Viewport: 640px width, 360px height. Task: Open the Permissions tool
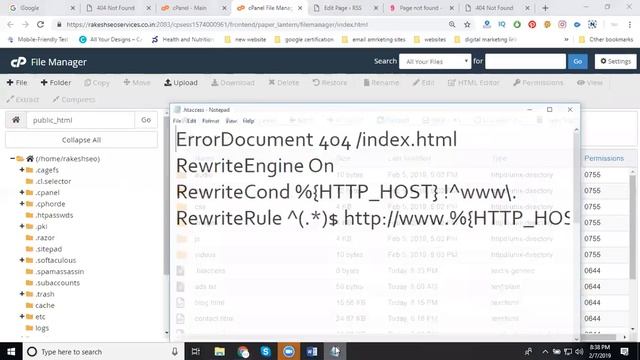[x=538, y=82]
